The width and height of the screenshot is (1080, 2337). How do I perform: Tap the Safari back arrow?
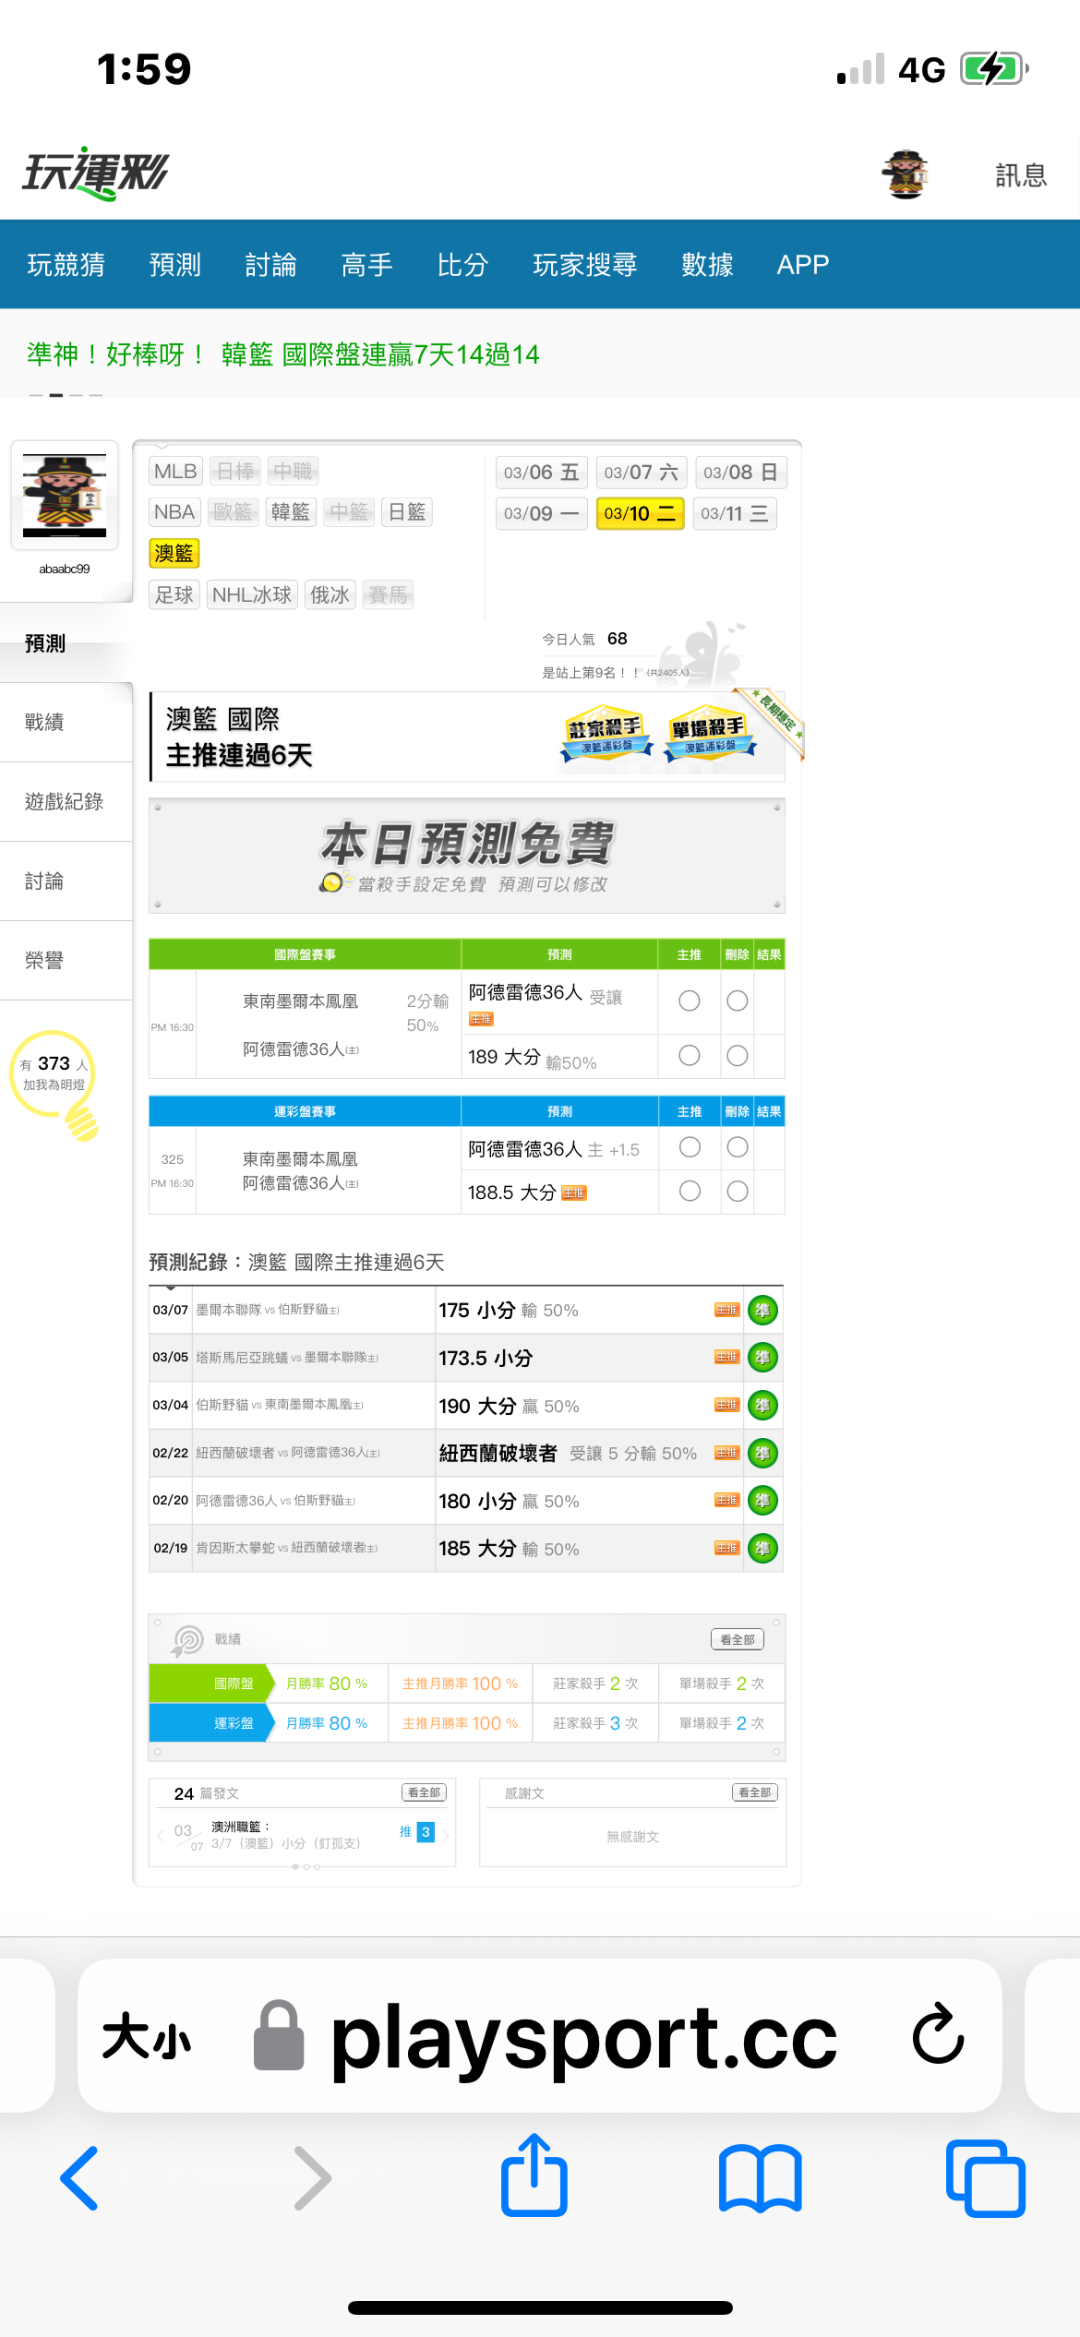(80, 2178)
